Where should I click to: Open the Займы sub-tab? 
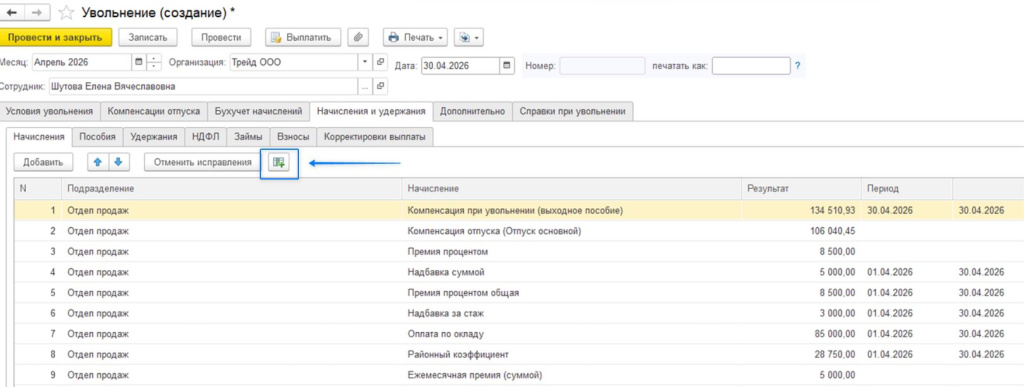(x=248, y=137)
